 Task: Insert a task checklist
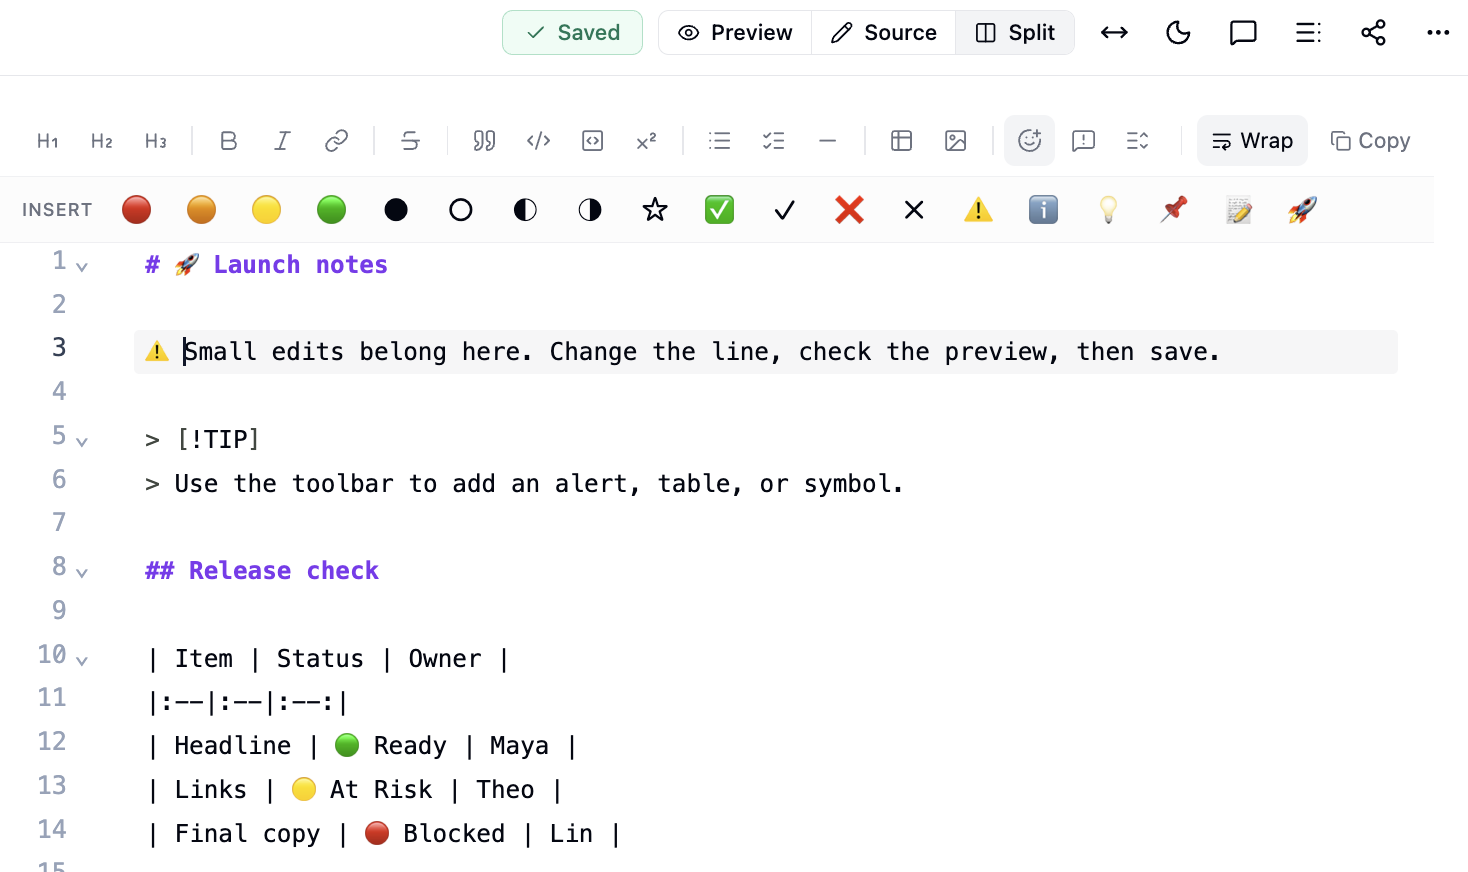tap(774, 141)
